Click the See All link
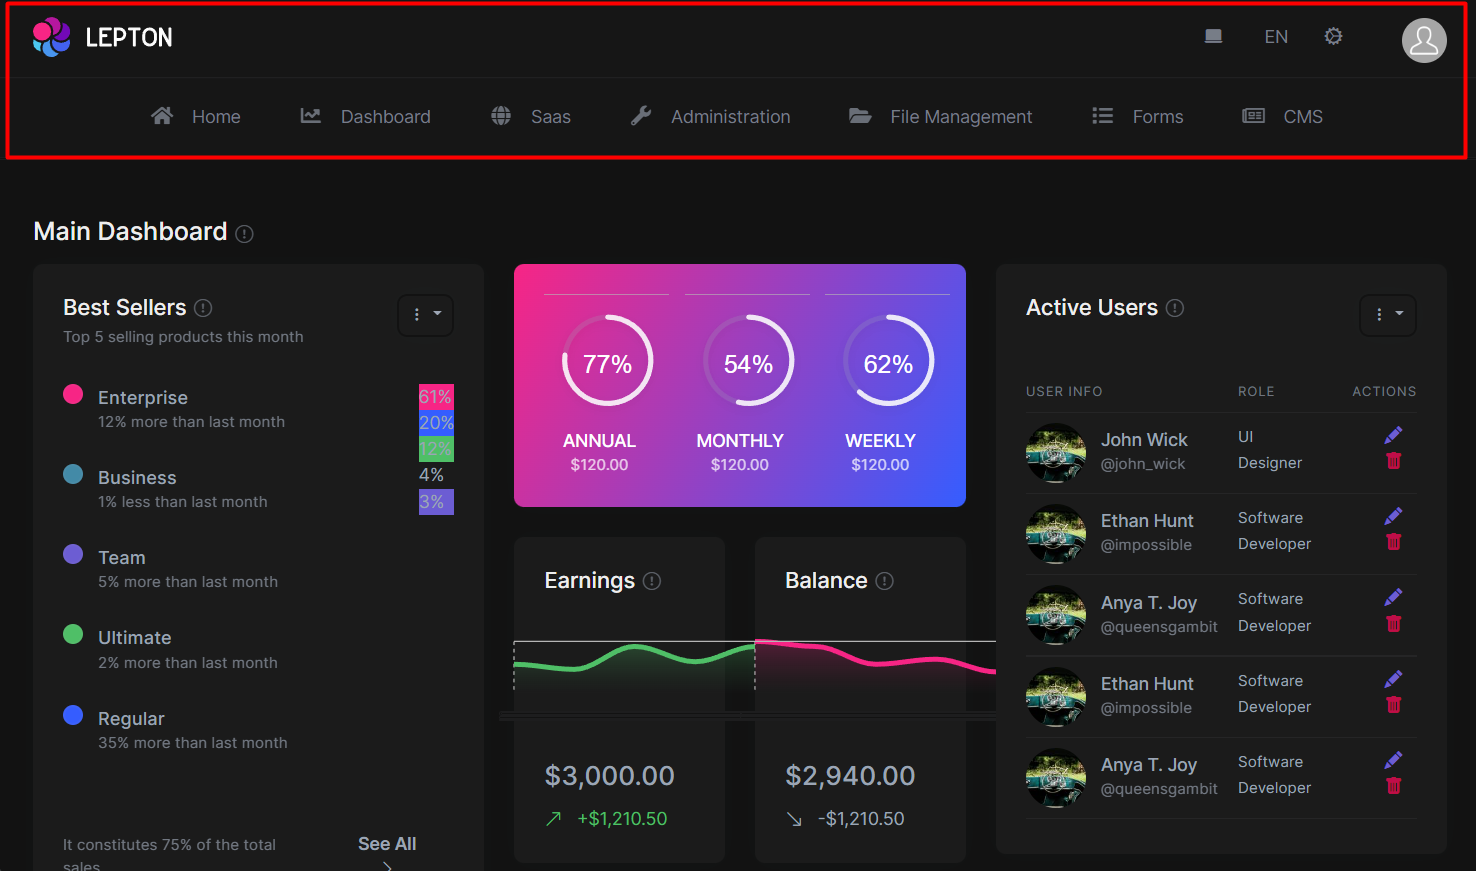This screenshot has width=1476, height=871. pos(387,844)
